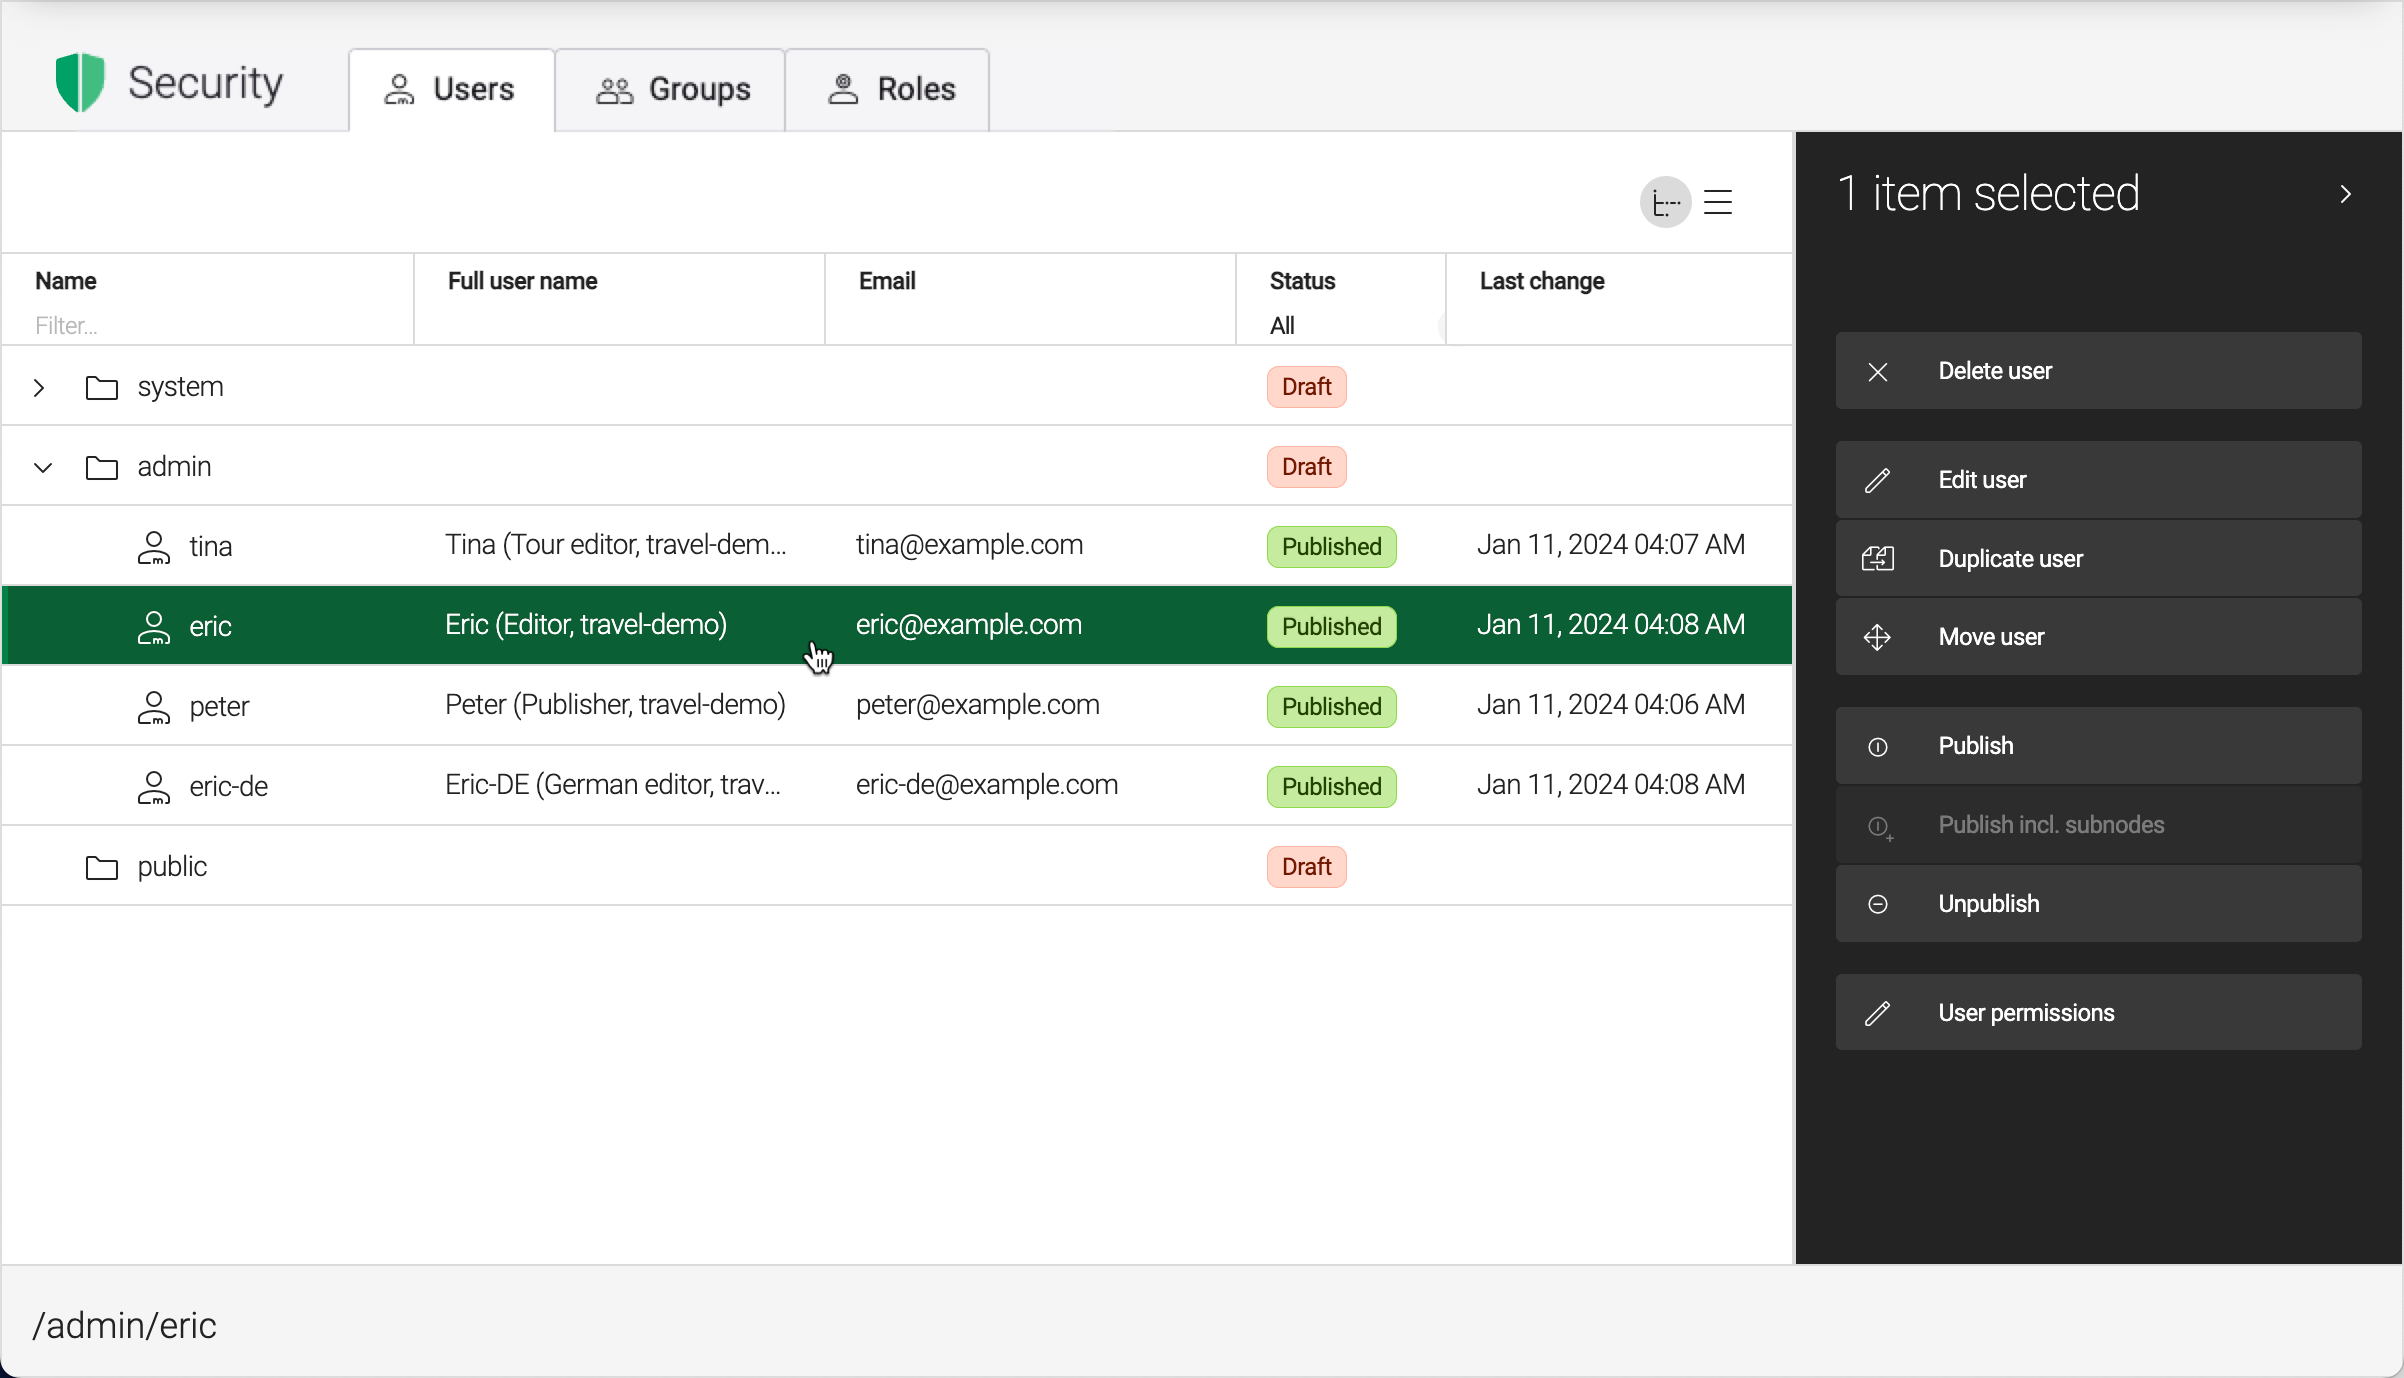Expand the system folder

pyautogui.click(x=39, y=388)
